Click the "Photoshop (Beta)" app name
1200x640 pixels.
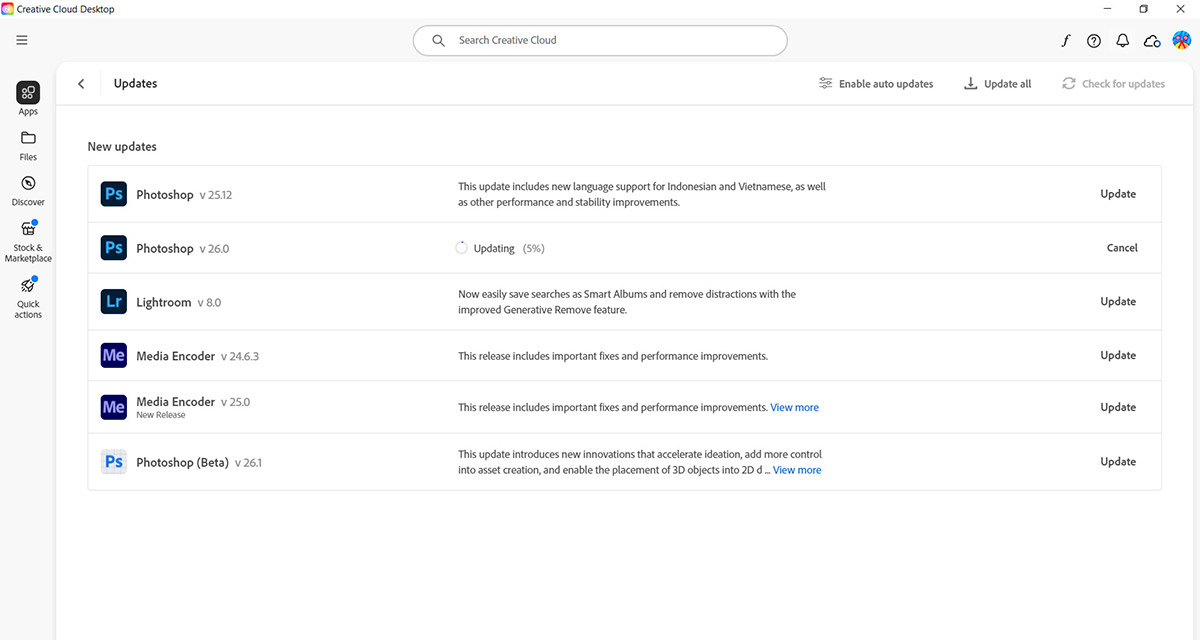pos(183,462)
